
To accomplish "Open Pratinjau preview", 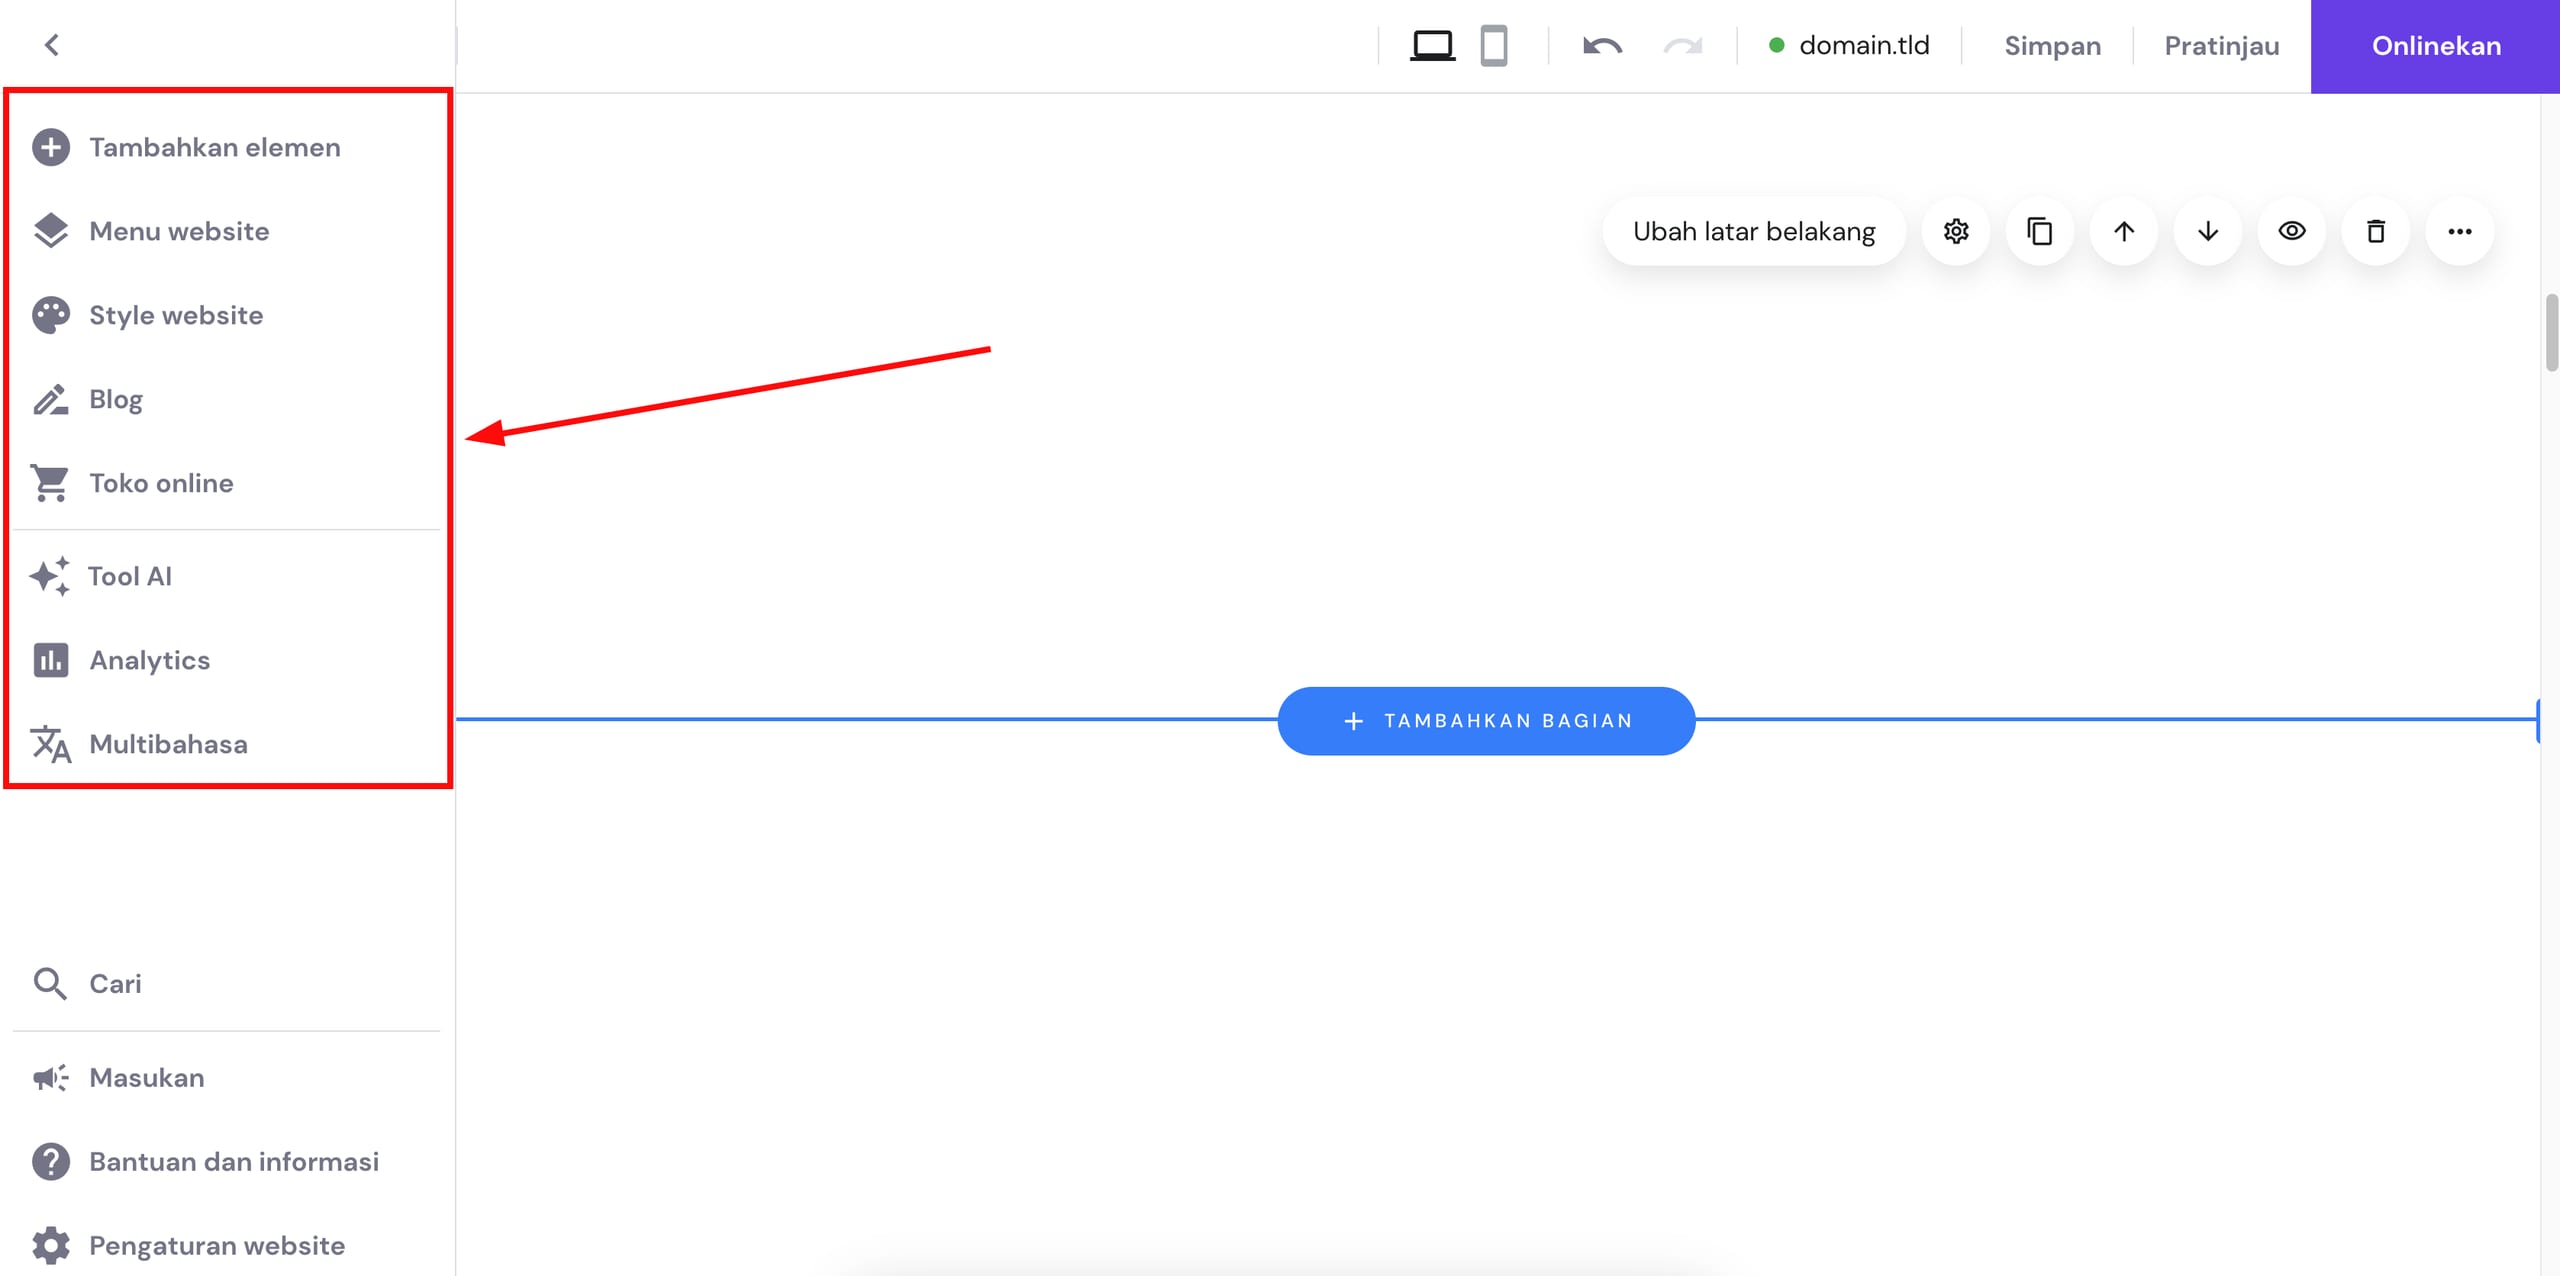I will click(x=2221, y=45).
